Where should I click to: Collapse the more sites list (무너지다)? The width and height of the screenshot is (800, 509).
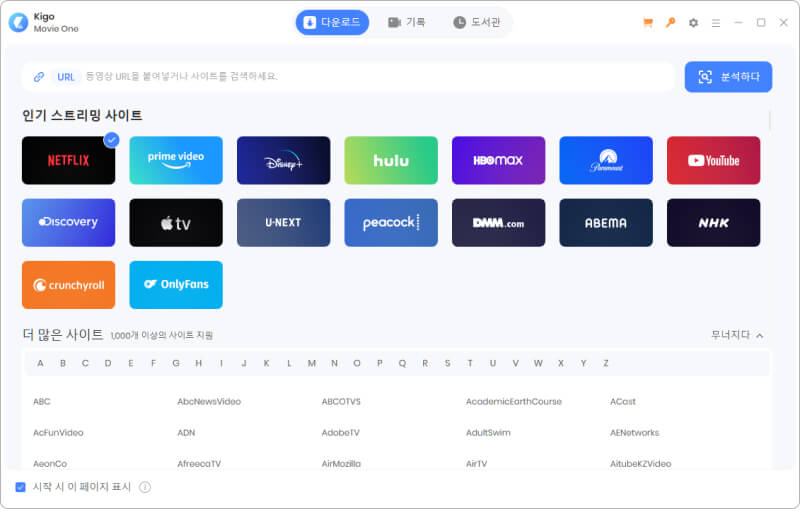[737, 335]
